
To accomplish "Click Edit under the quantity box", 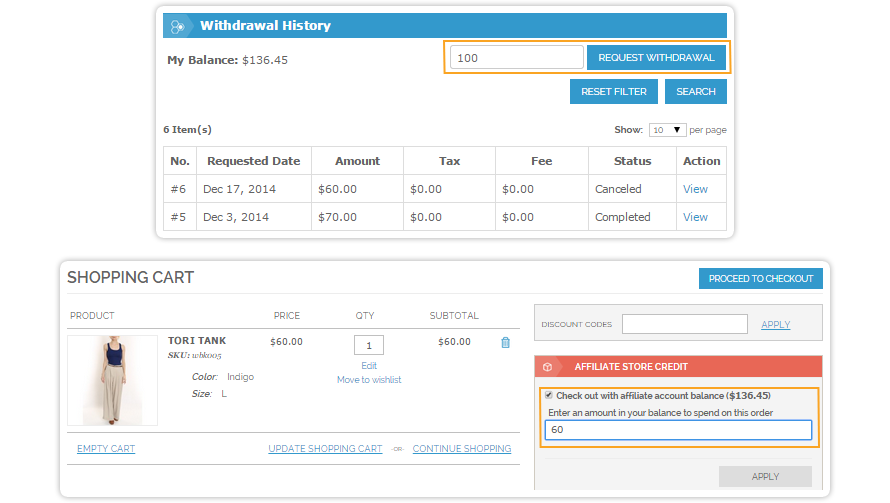I will [369, 366].
